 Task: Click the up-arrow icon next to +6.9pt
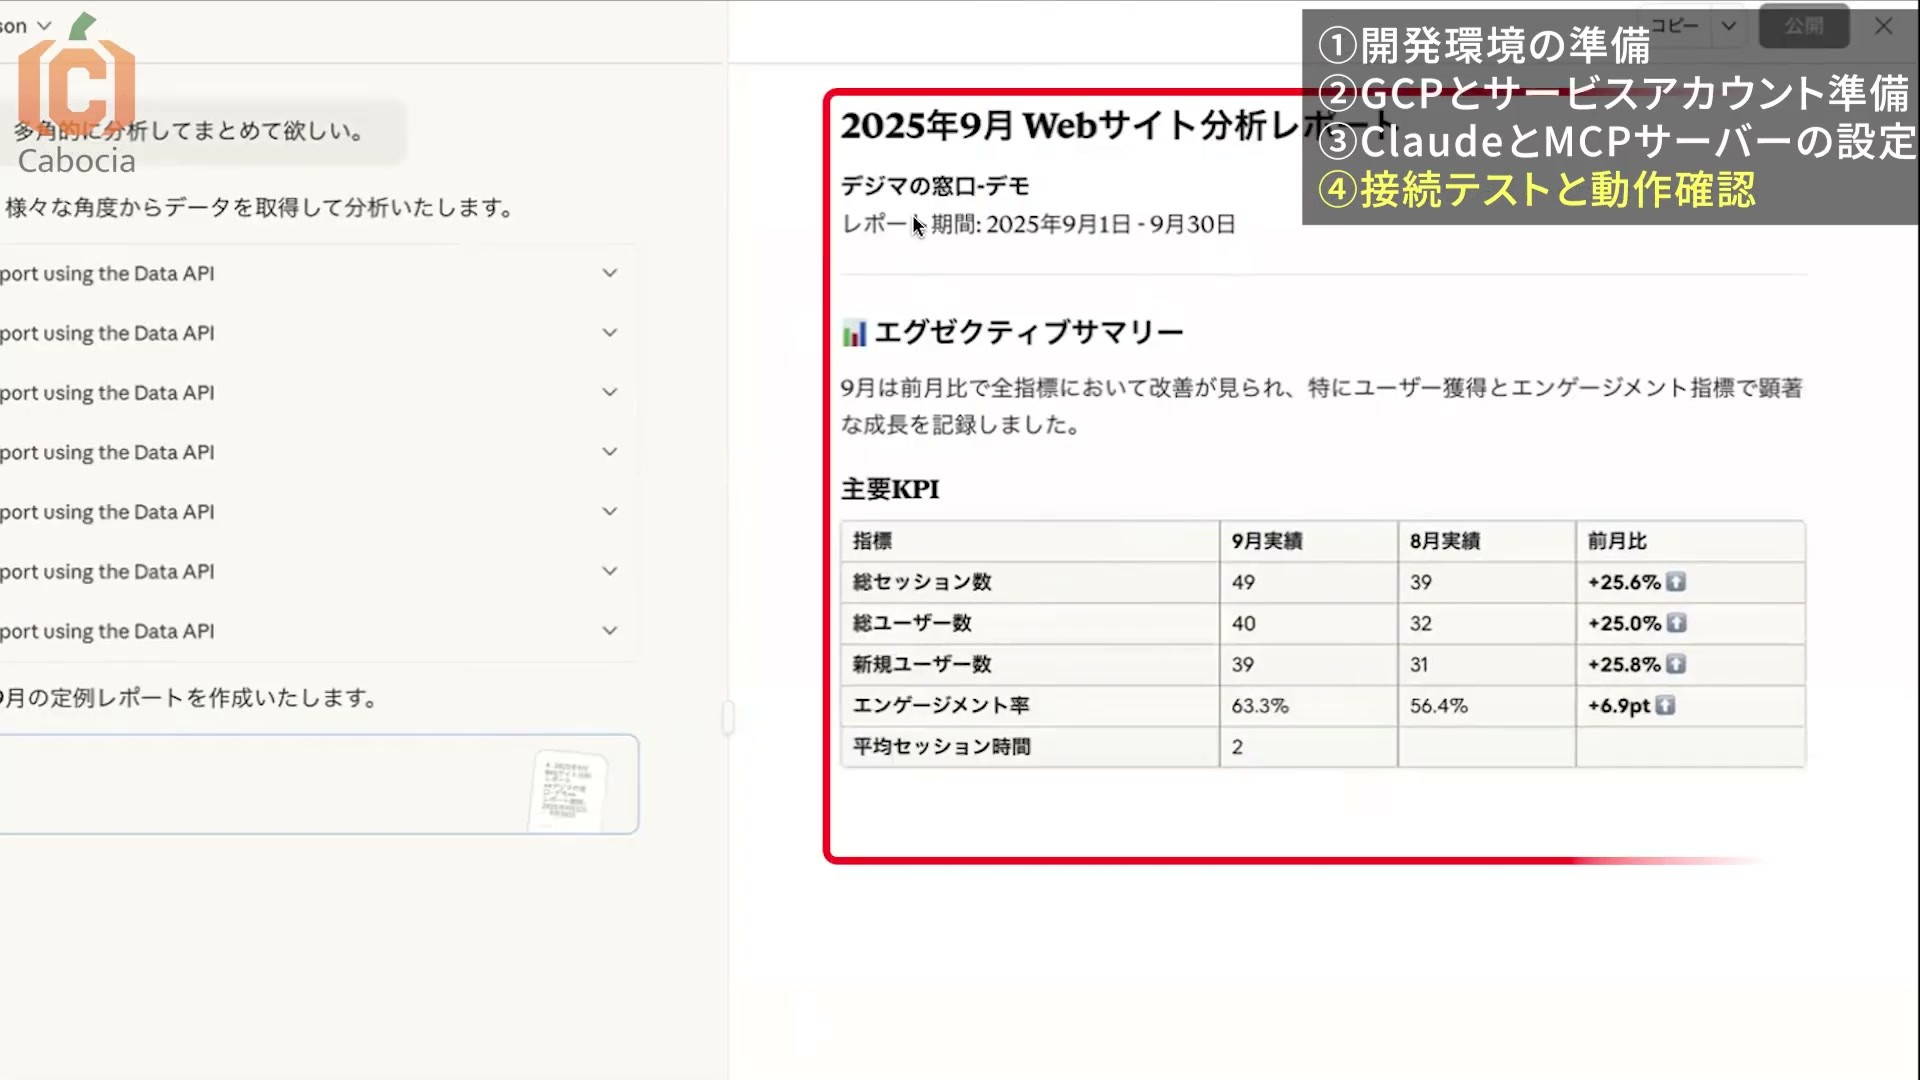point(1665,705)
